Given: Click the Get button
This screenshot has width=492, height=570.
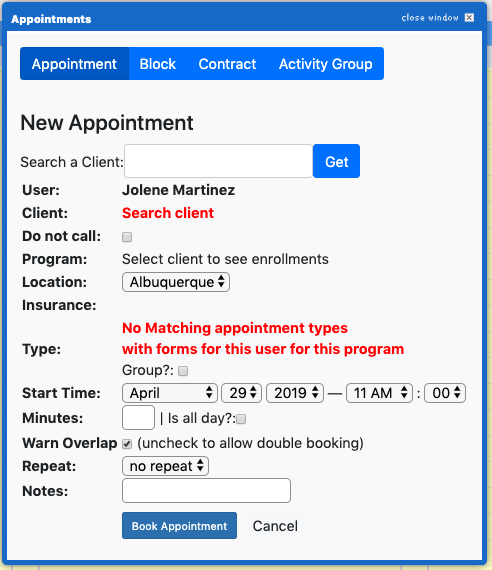Looking at the screenshot, I should click(336, 161).
